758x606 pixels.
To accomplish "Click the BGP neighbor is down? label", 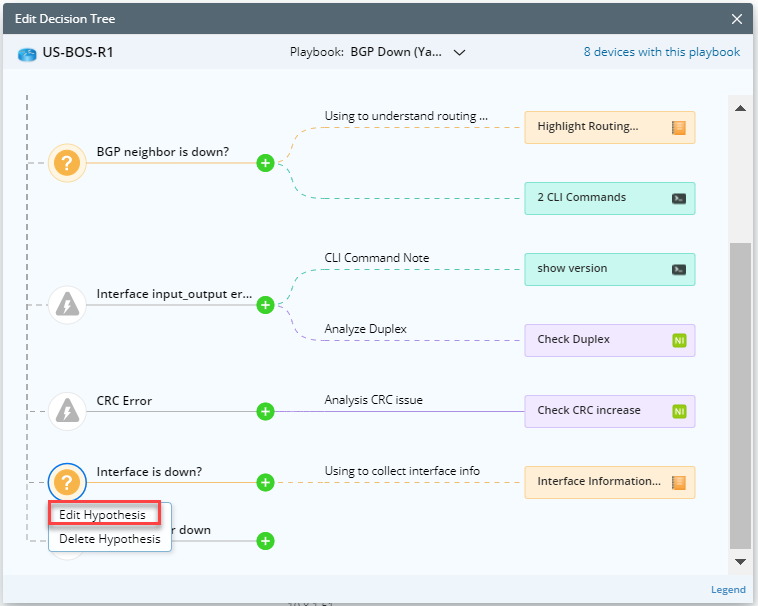I will tap(163, 152).
